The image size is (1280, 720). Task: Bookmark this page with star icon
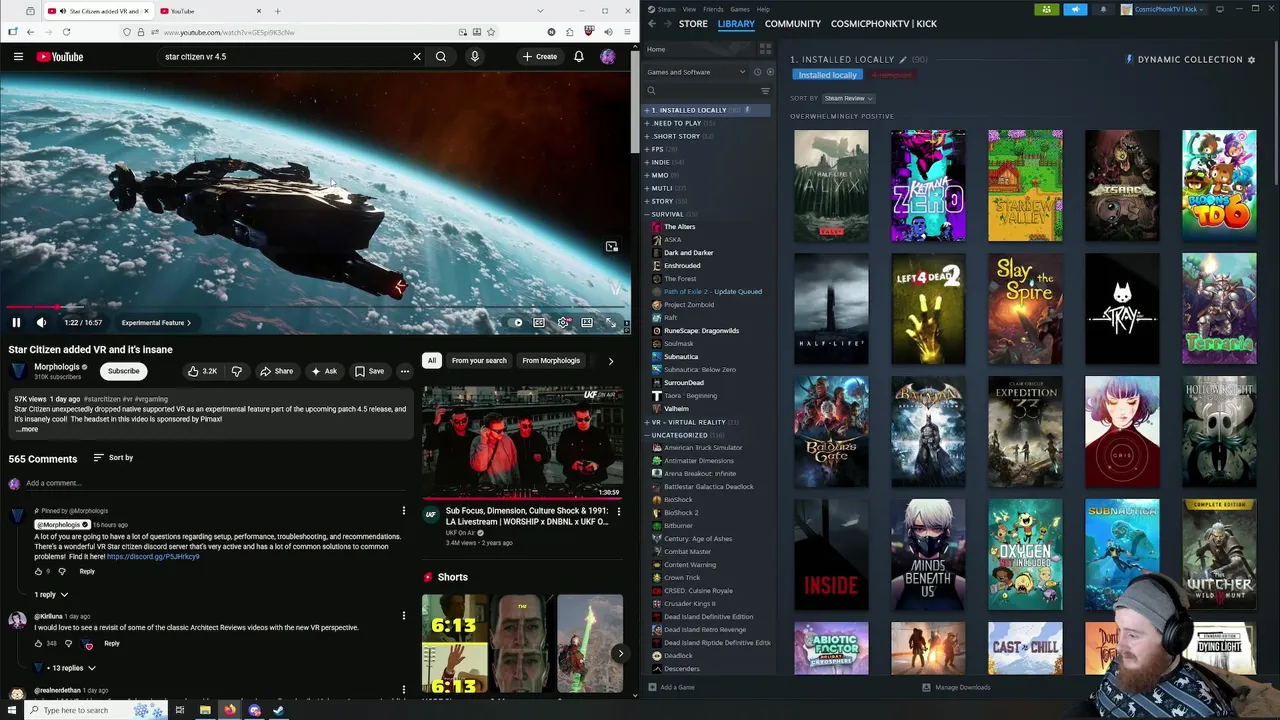[490, 32]
